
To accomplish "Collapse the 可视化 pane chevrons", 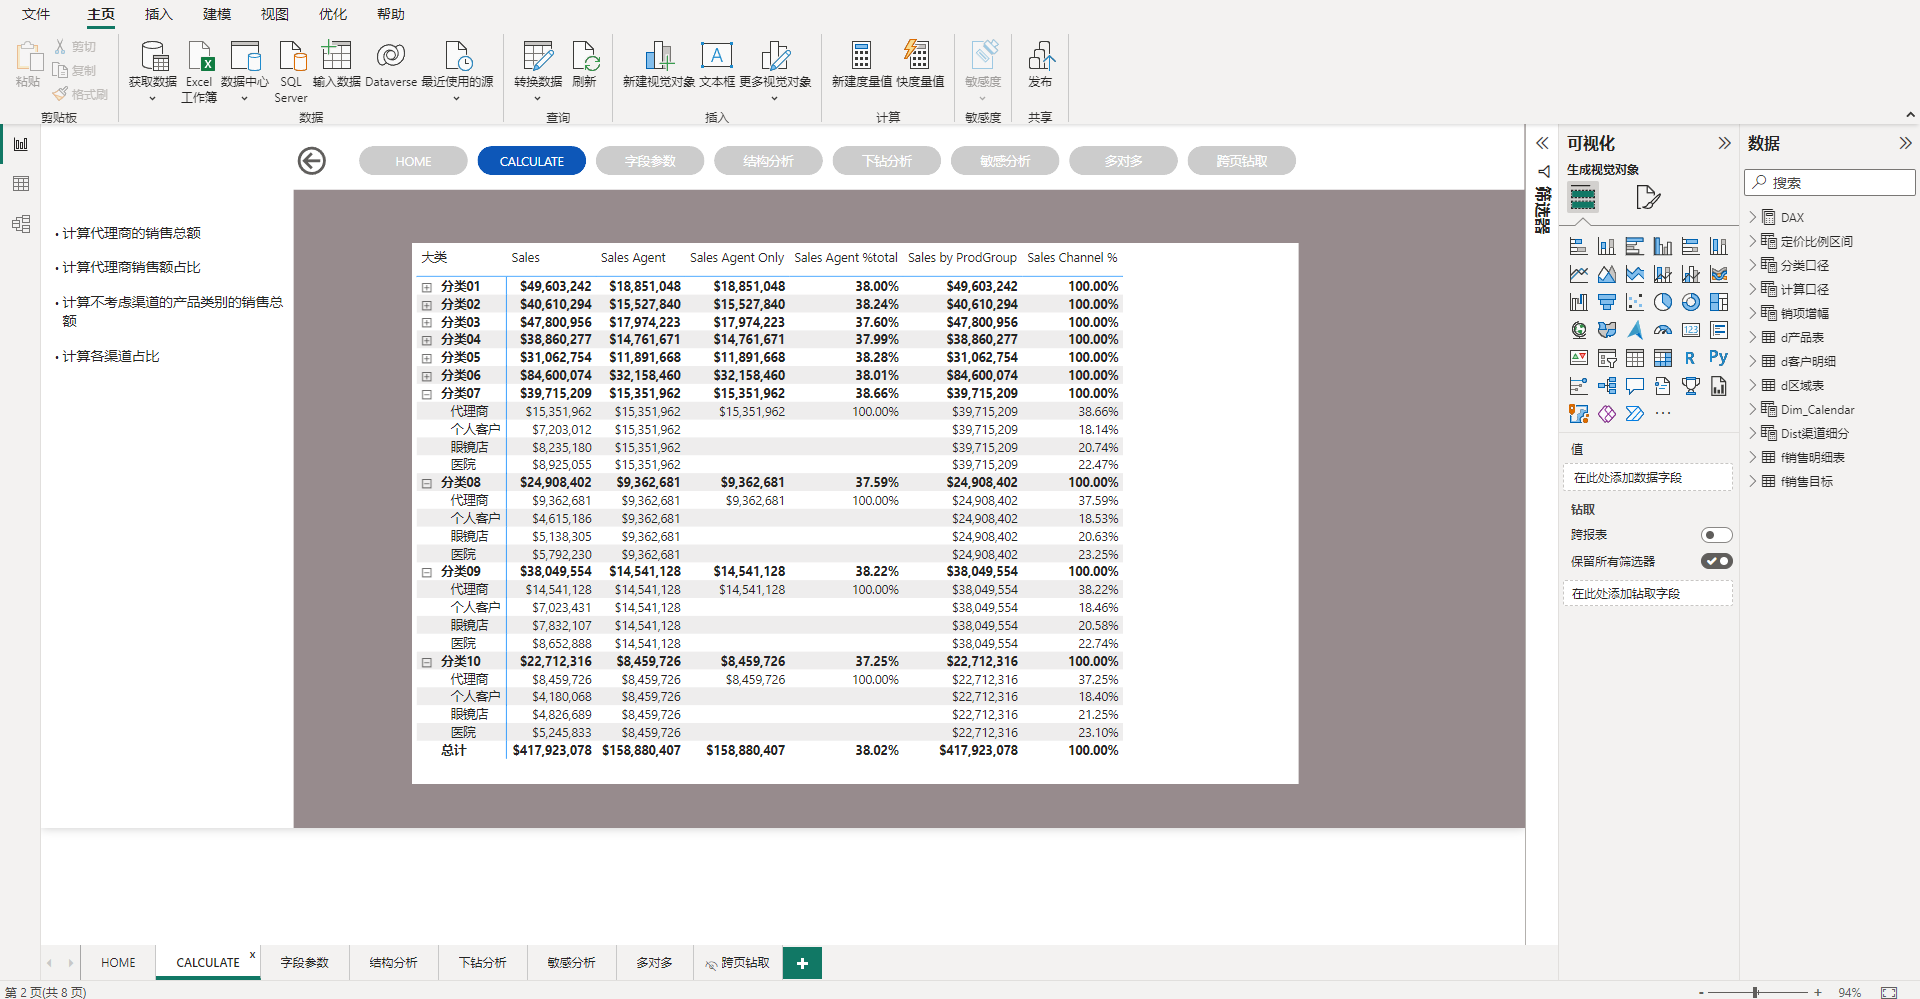I will click(1724, 143).
